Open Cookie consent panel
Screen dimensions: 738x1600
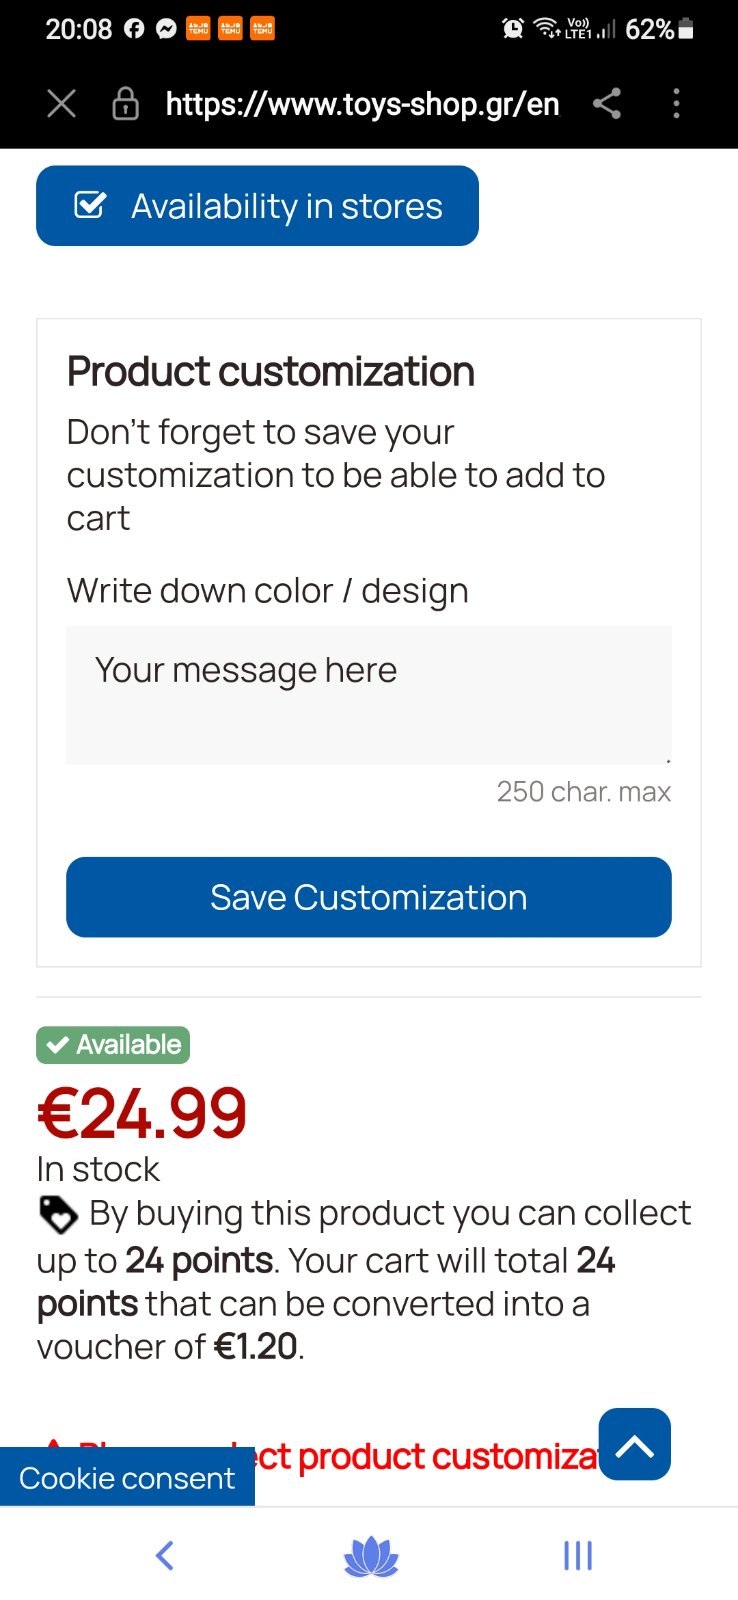(127, 1477)
